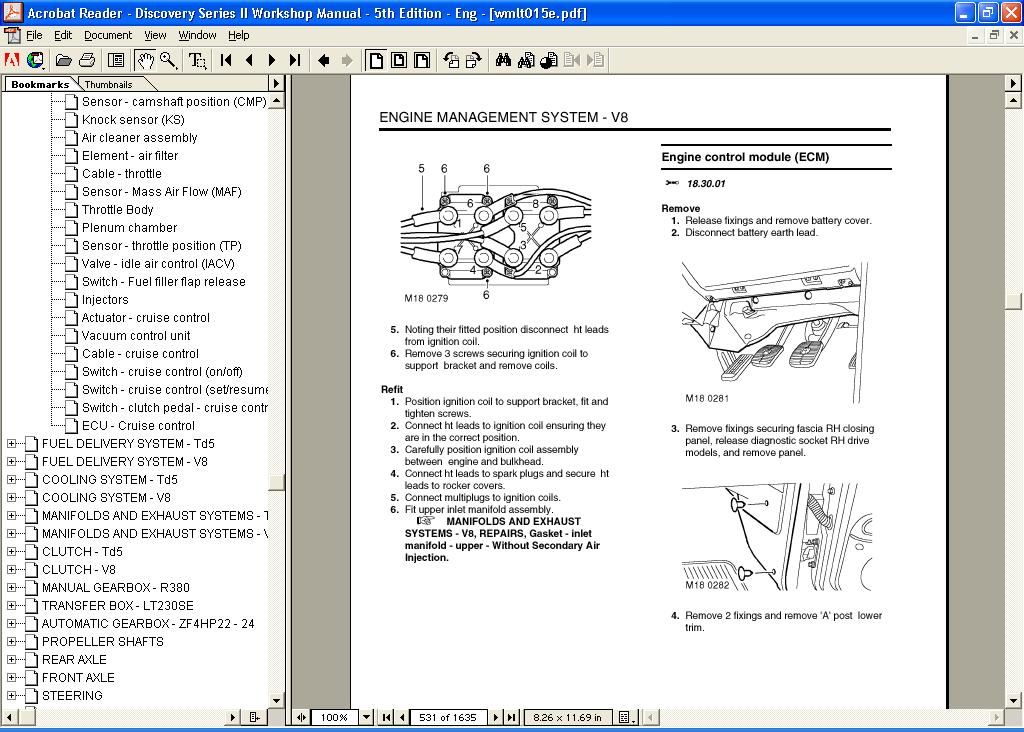Set Actual Size page view
Image resolution: width=1024 pixels, height=732 pixels.
coord(376,61)
